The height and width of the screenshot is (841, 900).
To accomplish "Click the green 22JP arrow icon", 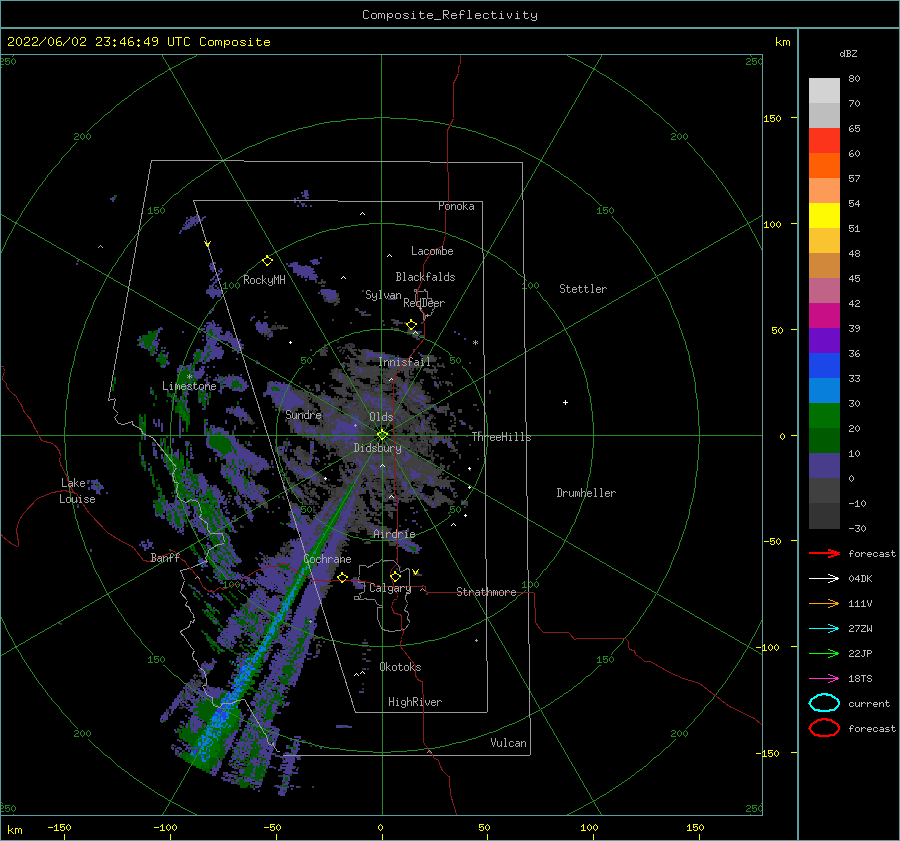I will point(824,653).
